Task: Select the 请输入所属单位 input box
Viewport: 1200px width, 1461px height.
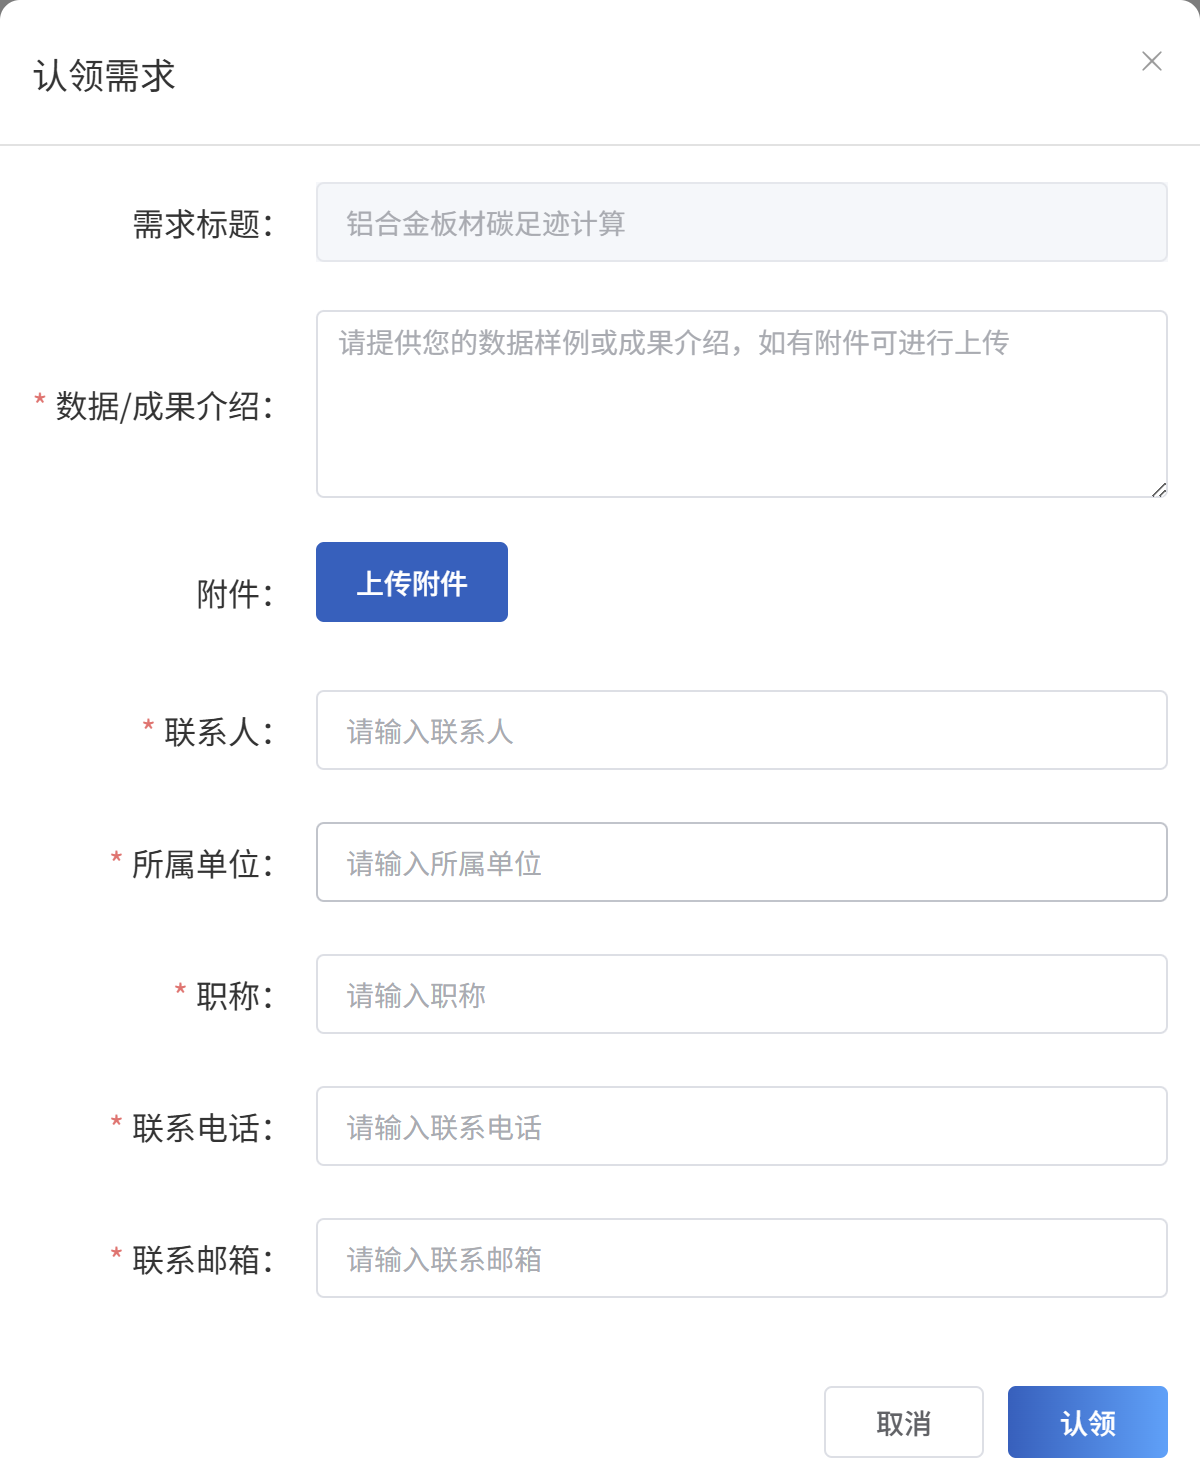Action: coord(741,862)
